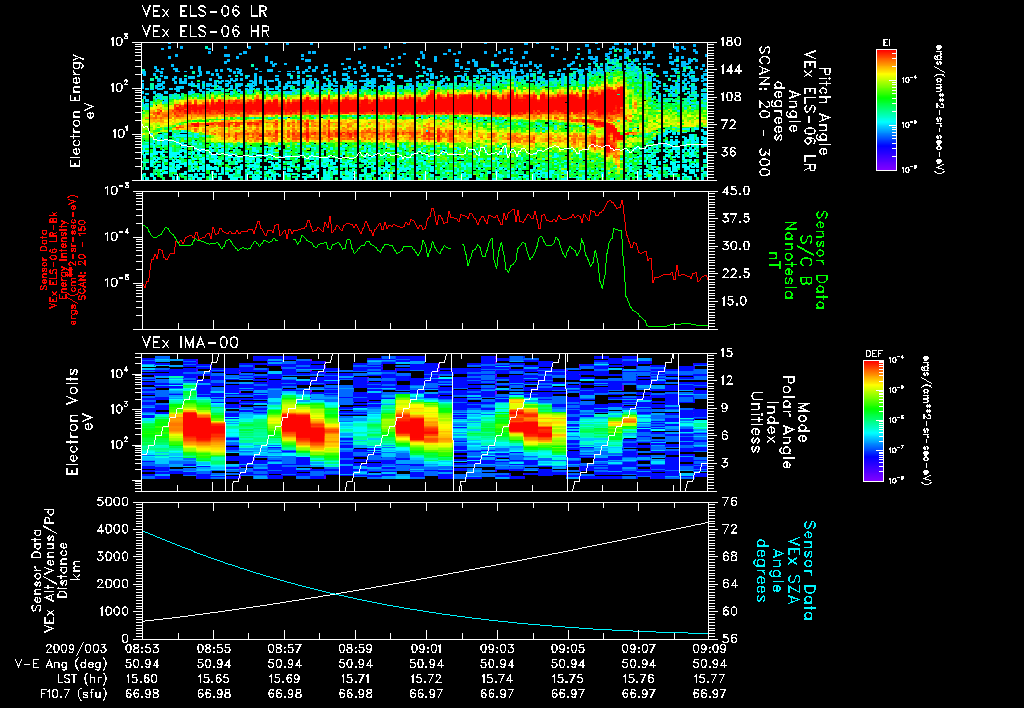Click the 'Electron Energy eV' axis label
This screenshot has height=708, width=1024.
[x=82, y=111]
